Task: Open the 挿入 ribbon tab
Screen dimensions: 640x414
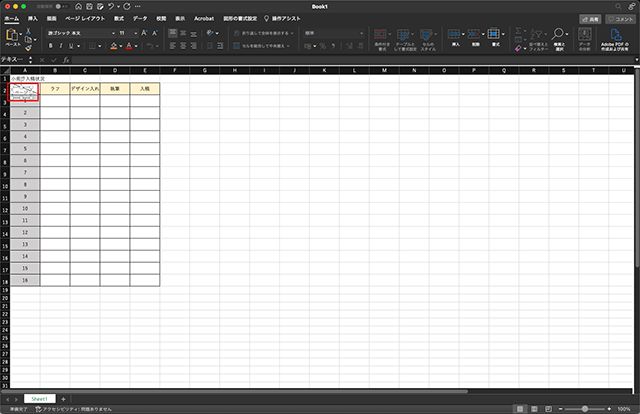Action: tap(33, 18)
